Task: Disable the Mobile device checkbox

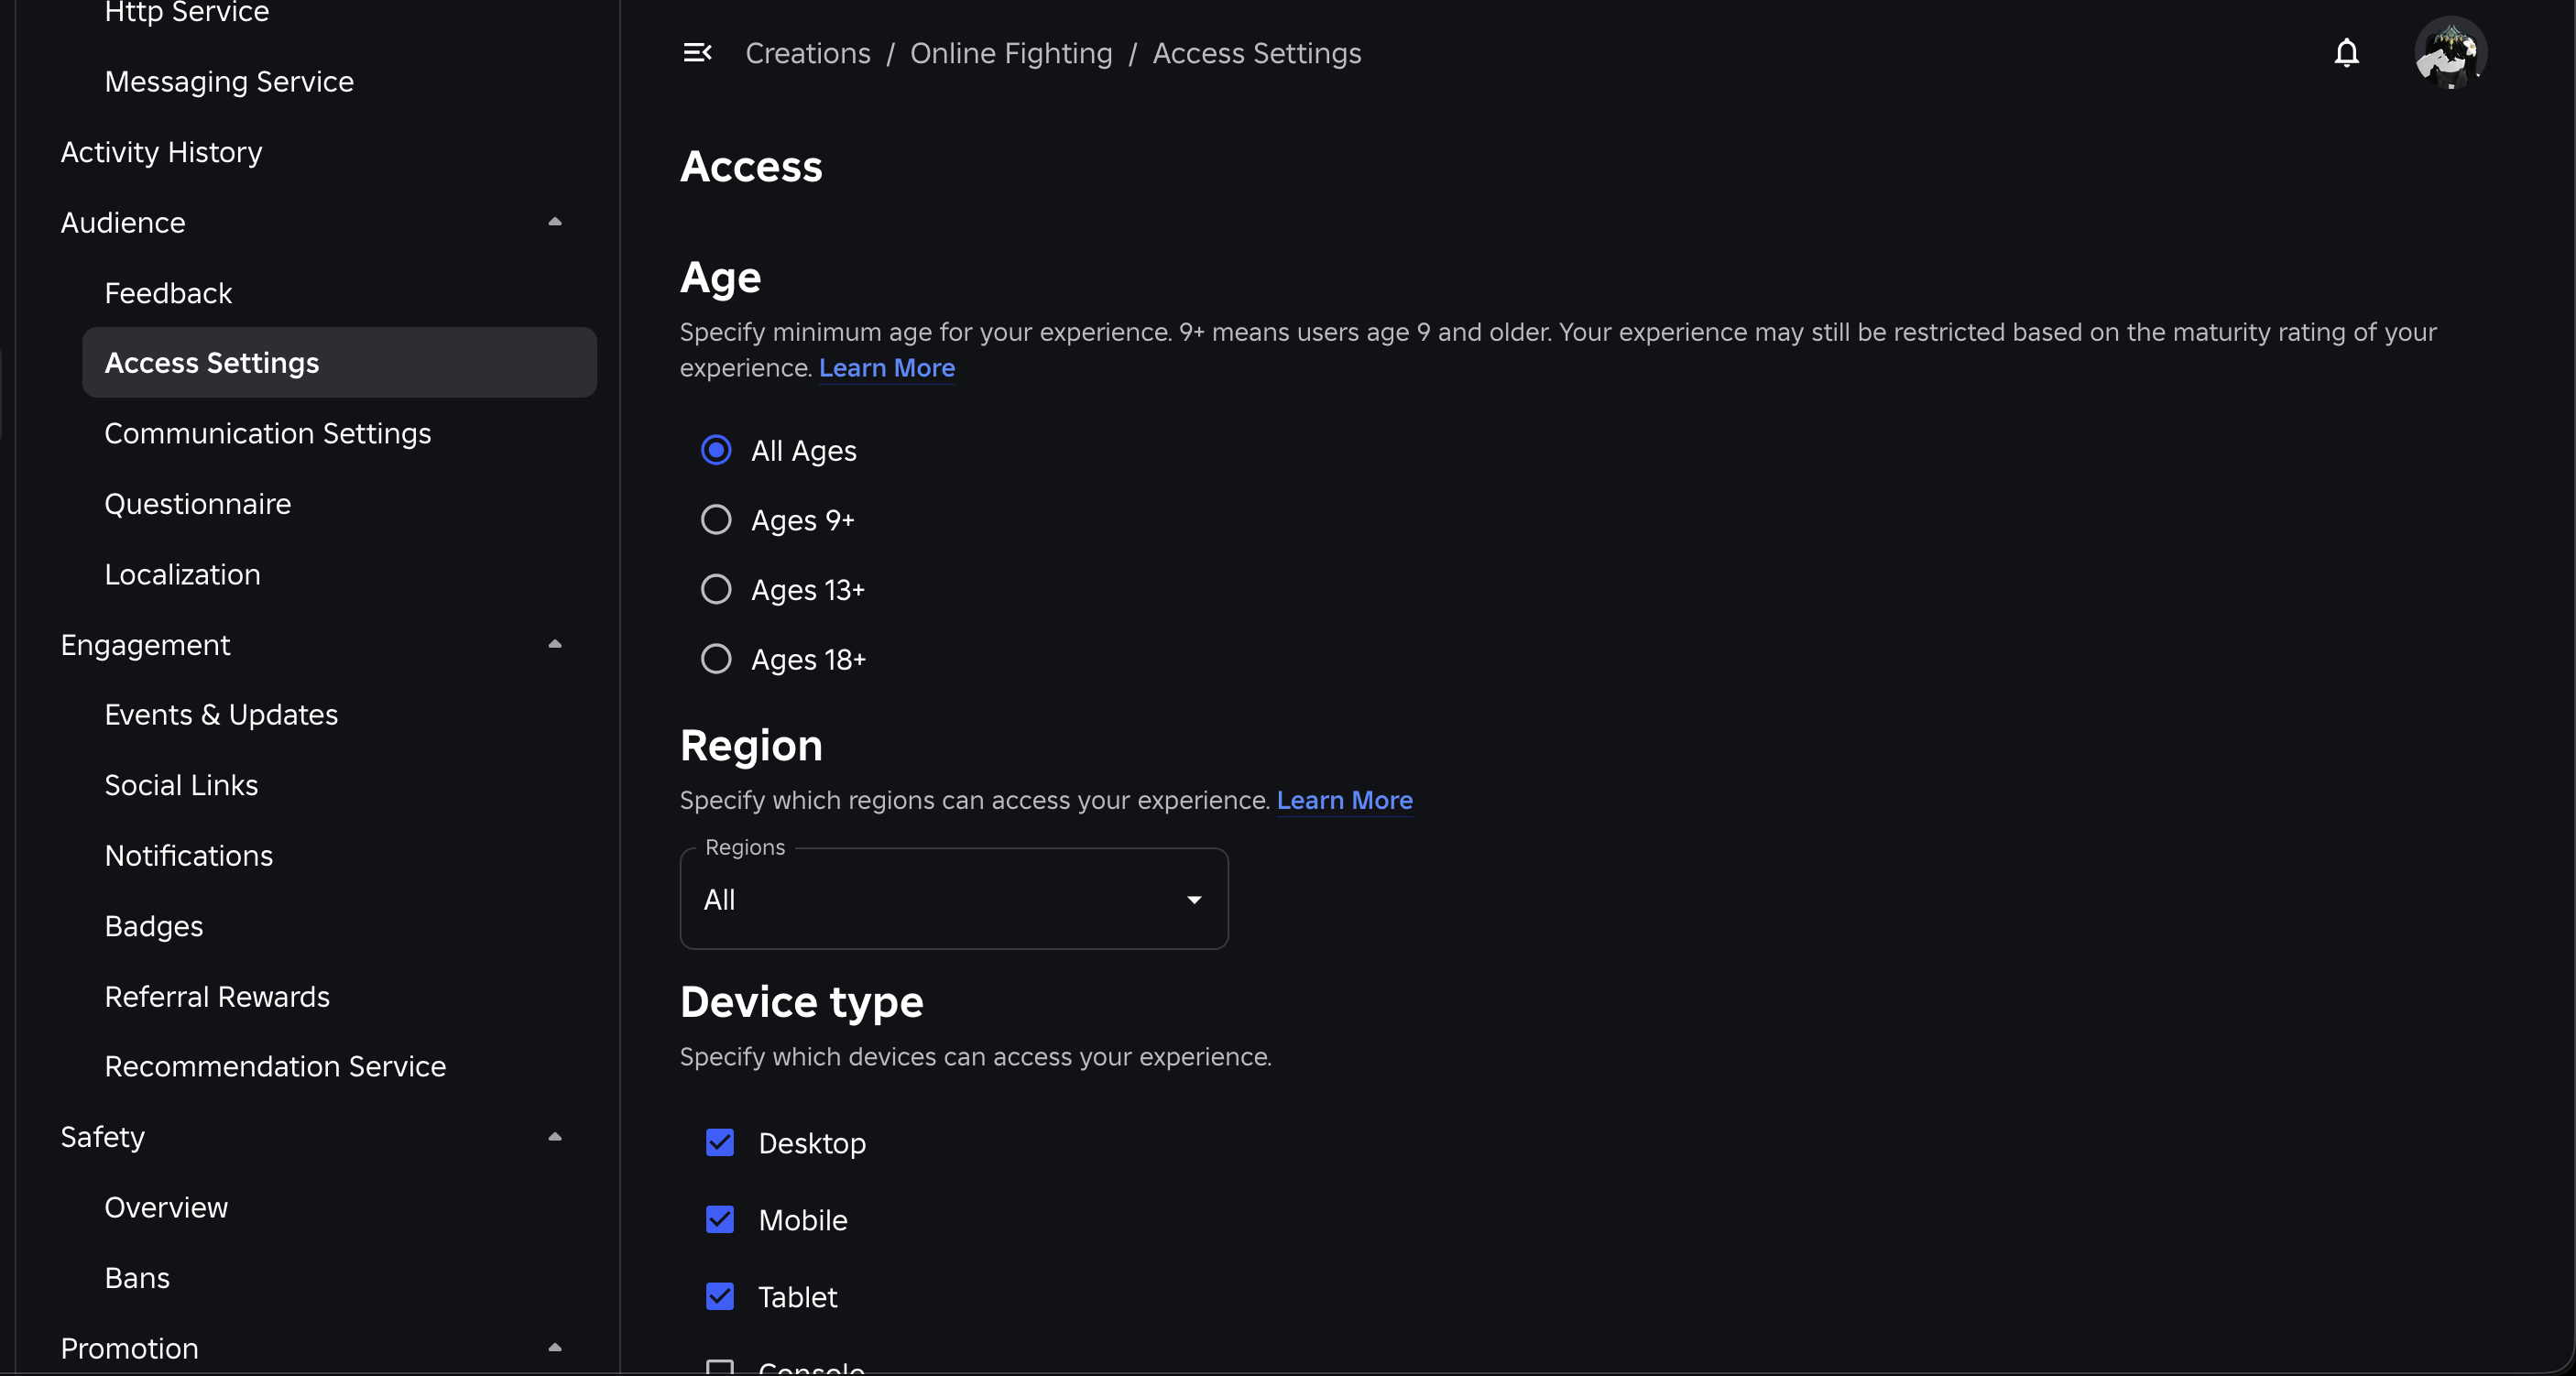Action: 720,1219
